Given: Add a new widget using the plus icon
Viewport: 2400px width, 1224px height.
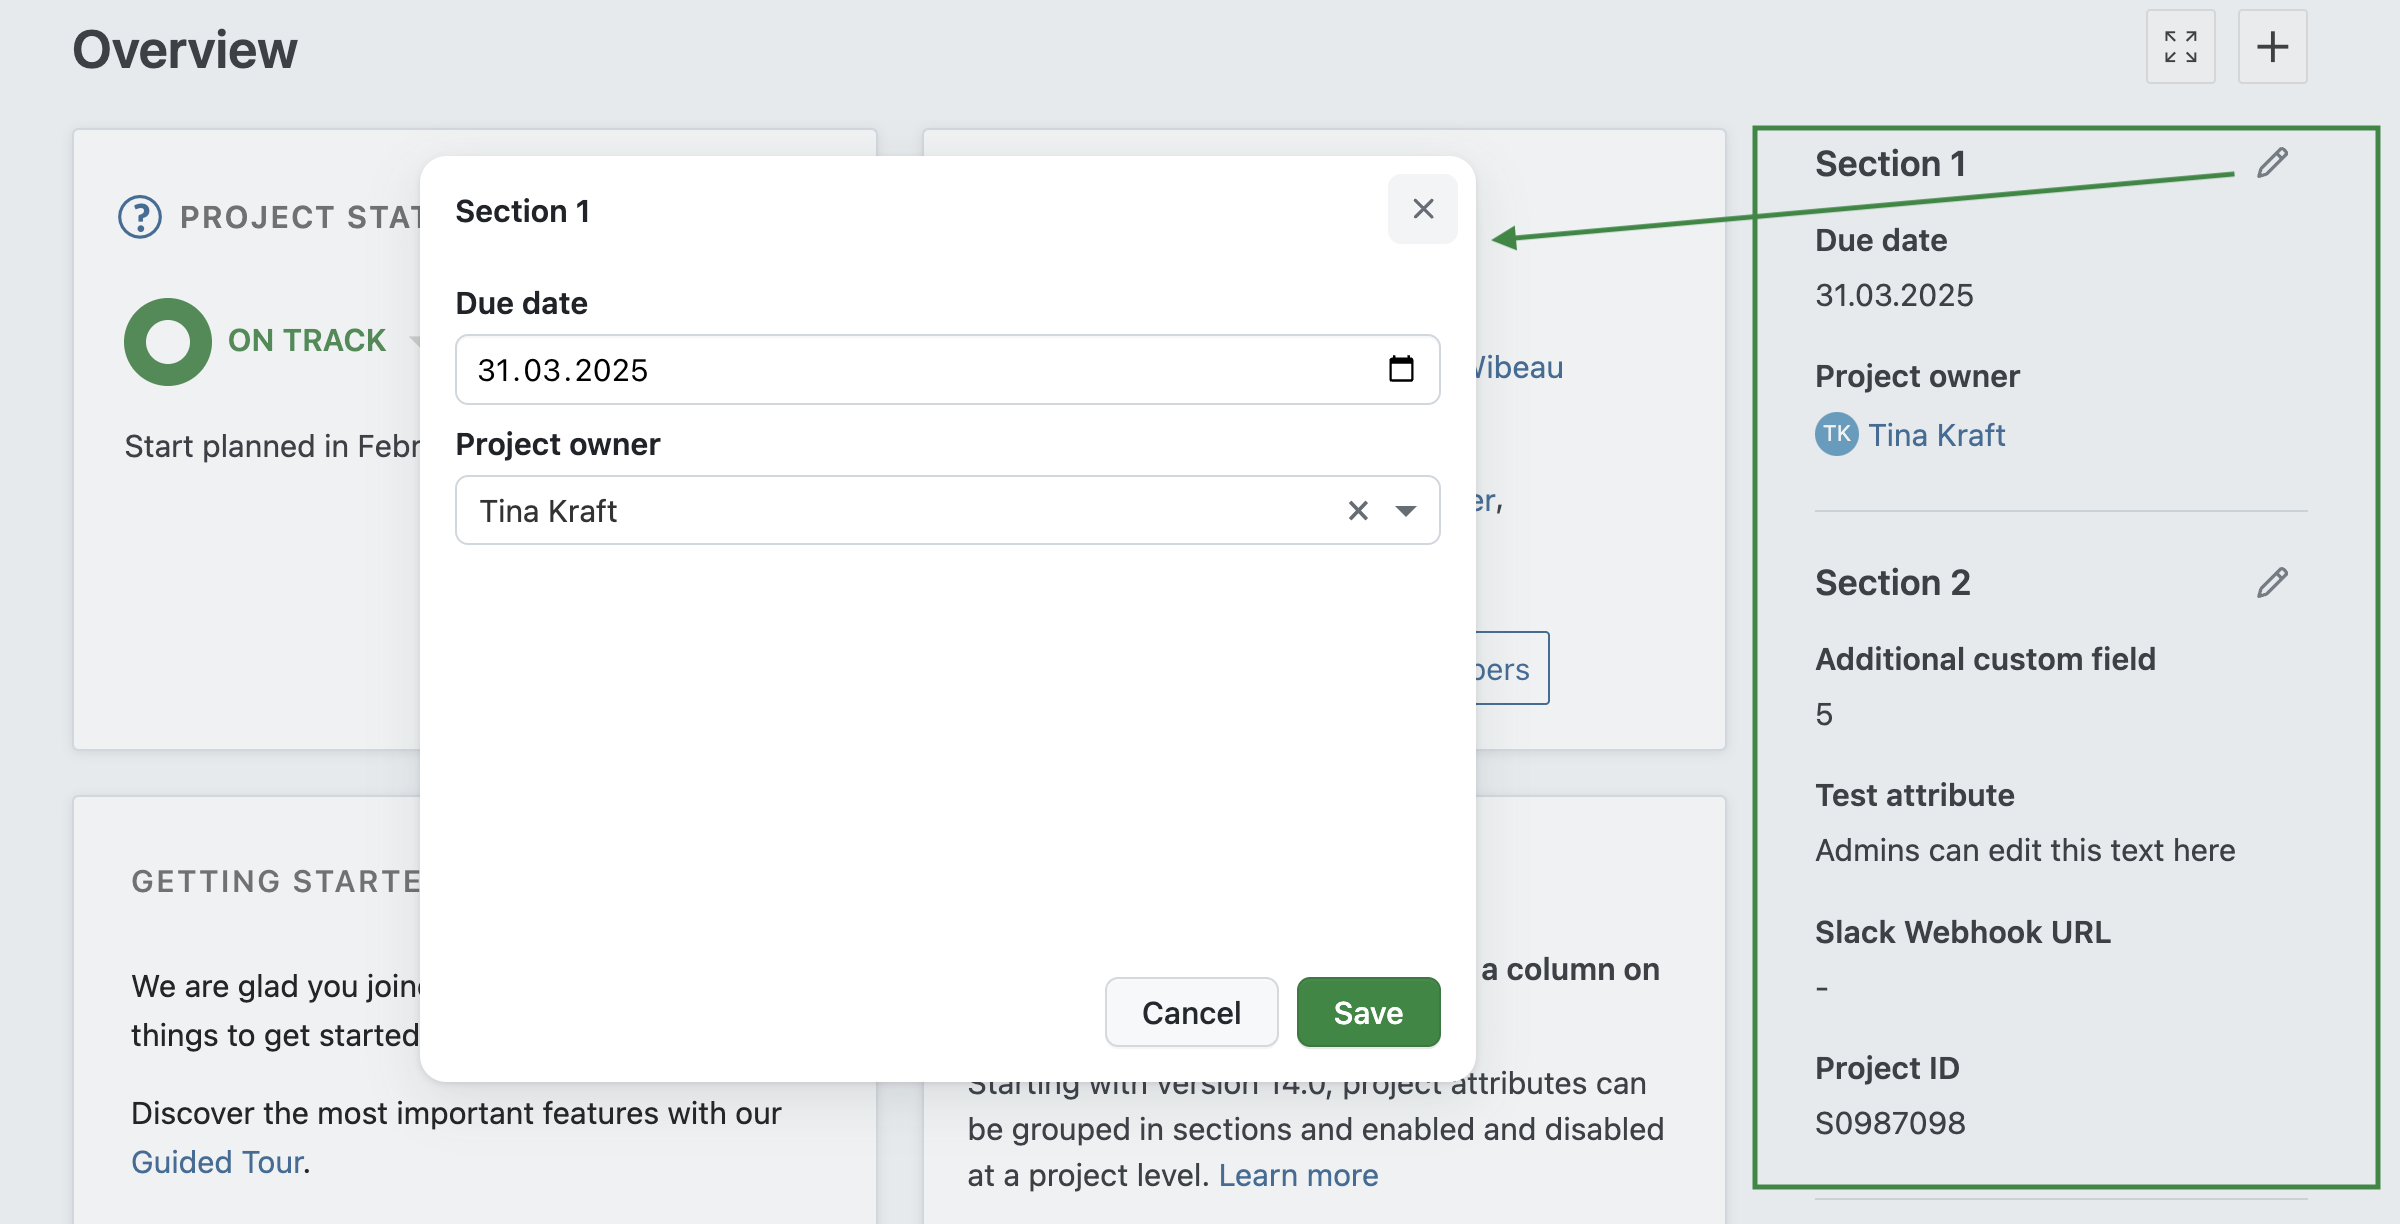Looking at the screenshot, I should [x=2272, y=46].
